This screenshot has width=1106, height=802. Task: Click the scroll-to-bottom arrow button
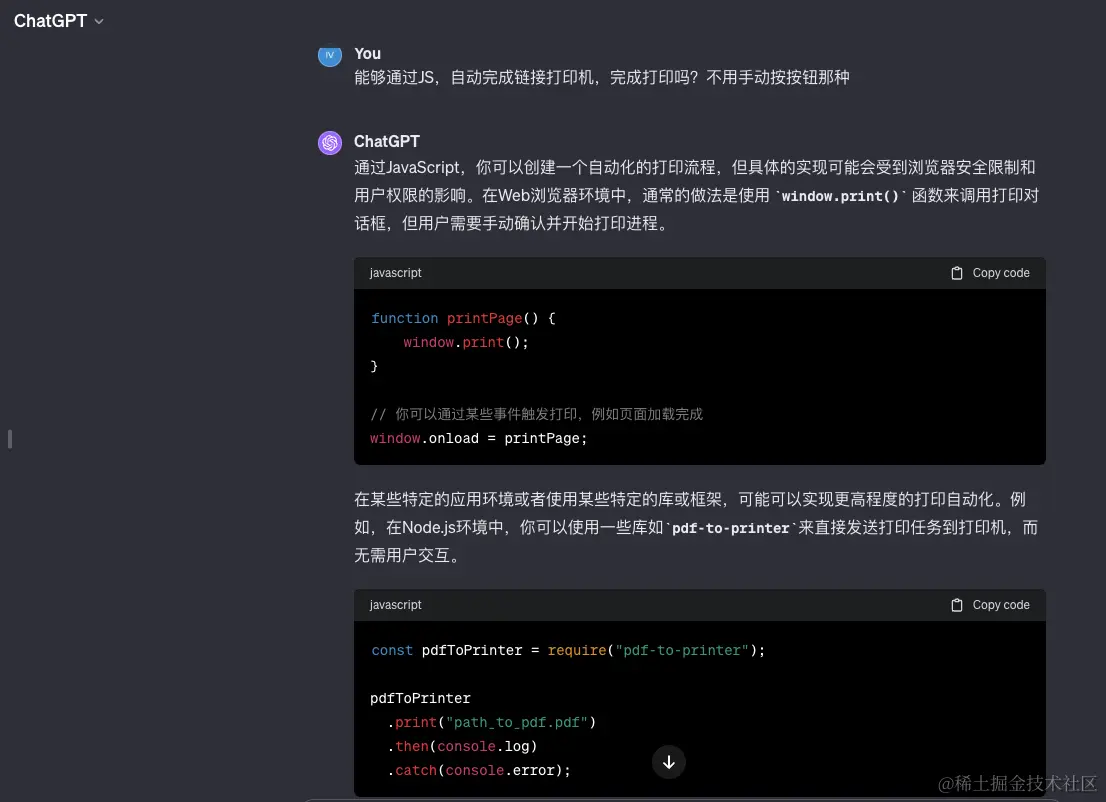[x=669, y=762]
